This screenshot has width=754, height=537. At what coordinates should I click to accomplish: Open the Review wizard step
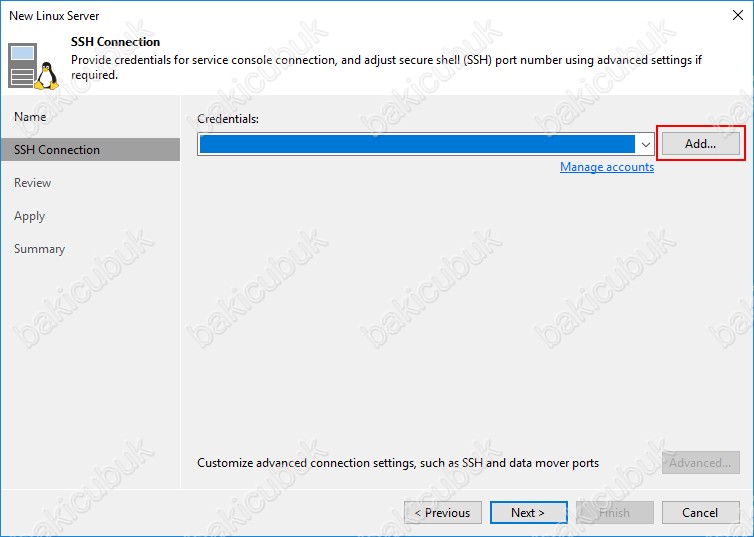point(32,183)
